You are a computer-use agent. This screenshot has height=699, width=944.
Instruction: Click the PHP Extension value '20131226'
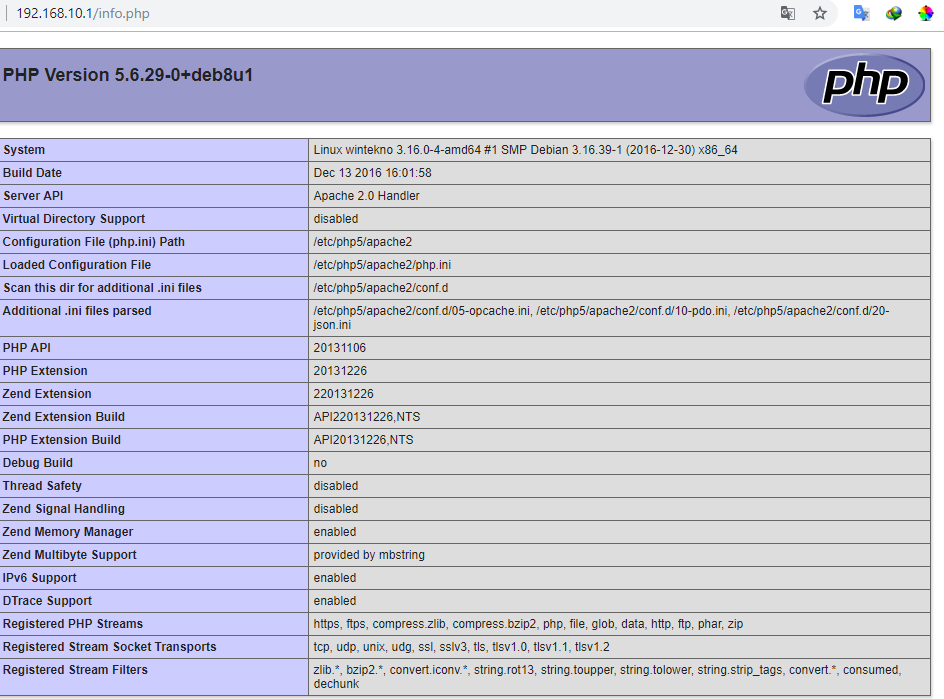tap(340, 371)
